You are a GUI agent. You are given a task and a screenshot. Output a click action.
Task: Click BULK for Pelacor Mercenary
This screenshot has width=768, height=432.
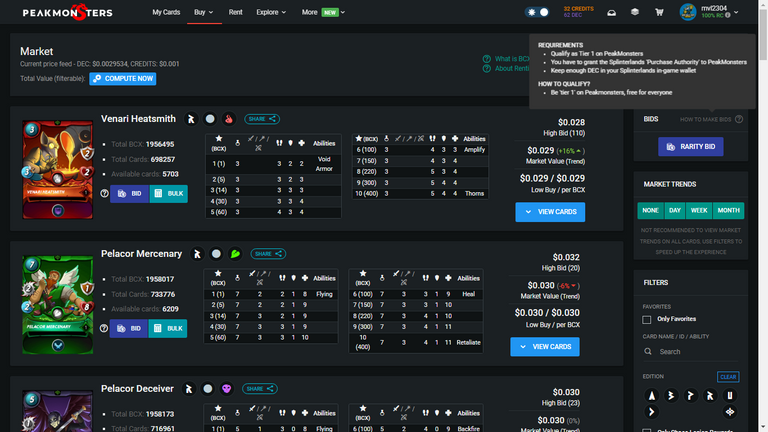tap(168, 328)
